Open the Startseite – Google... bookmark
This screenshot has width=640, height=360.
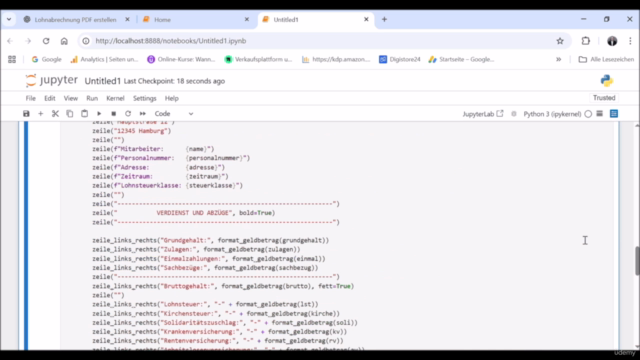coord(462,60)
